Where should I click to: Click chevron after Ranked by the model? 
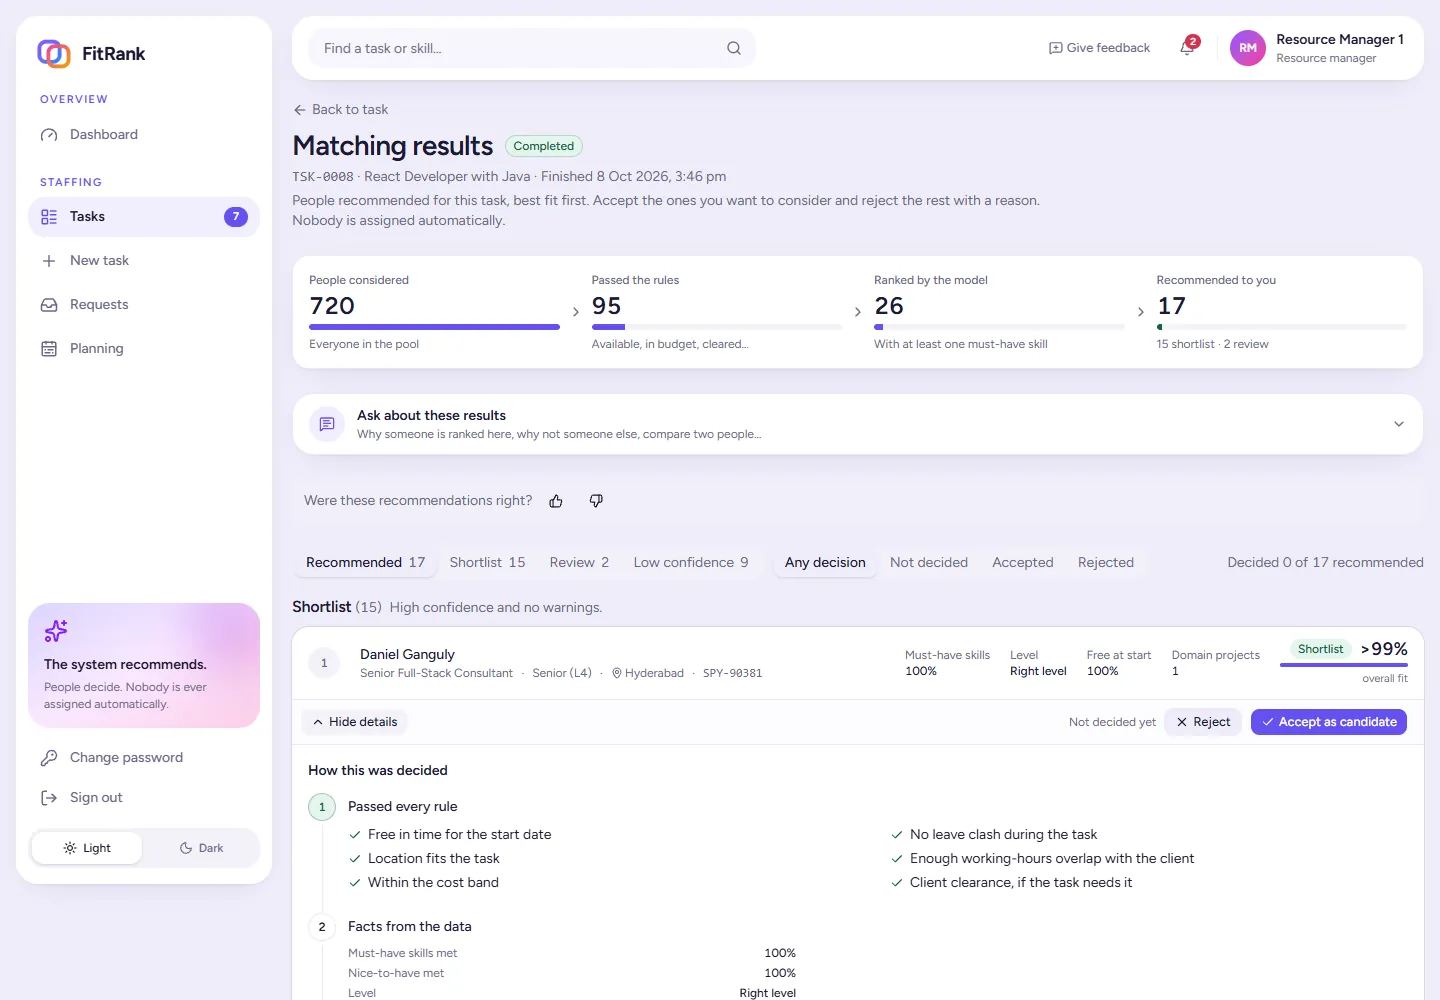coord(1141,312)
